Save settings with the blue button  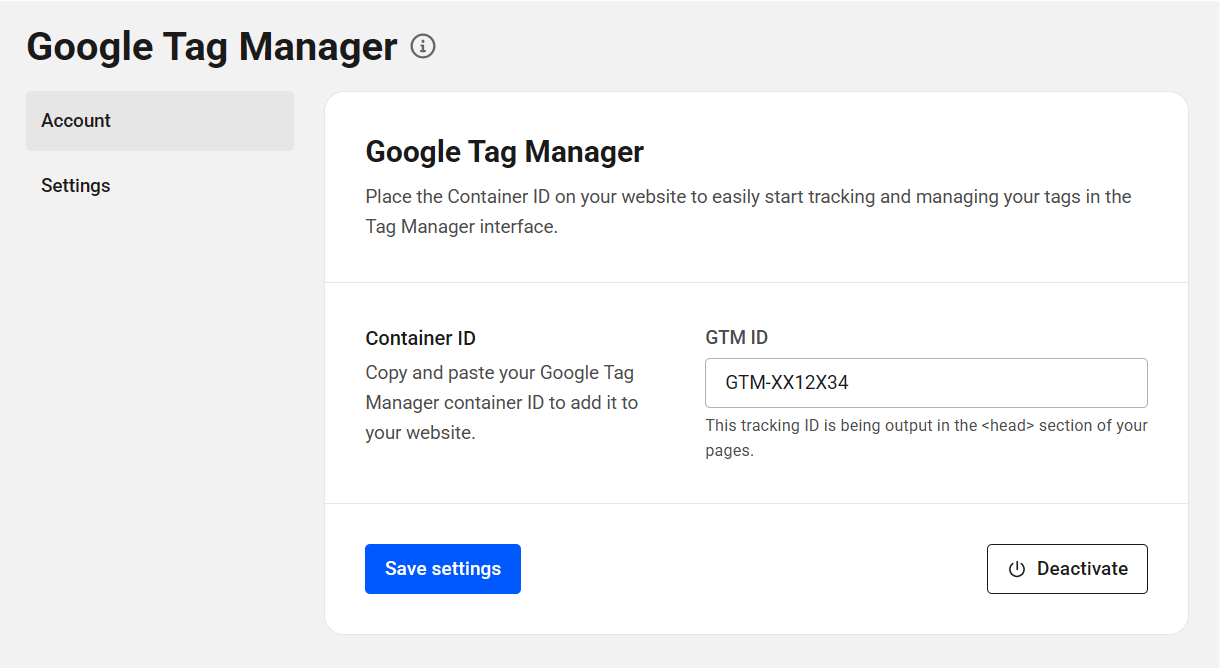[443, 569]
